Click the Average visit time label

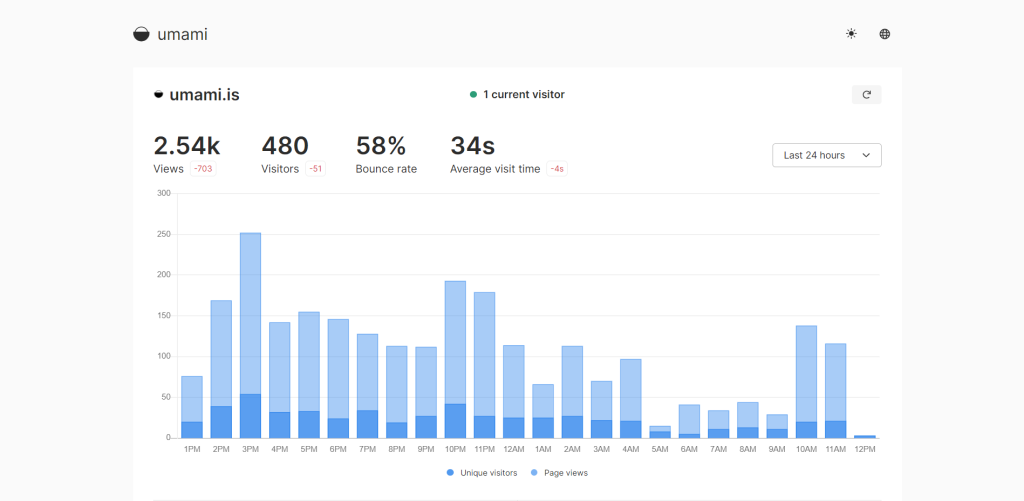[x=495, y=169]
